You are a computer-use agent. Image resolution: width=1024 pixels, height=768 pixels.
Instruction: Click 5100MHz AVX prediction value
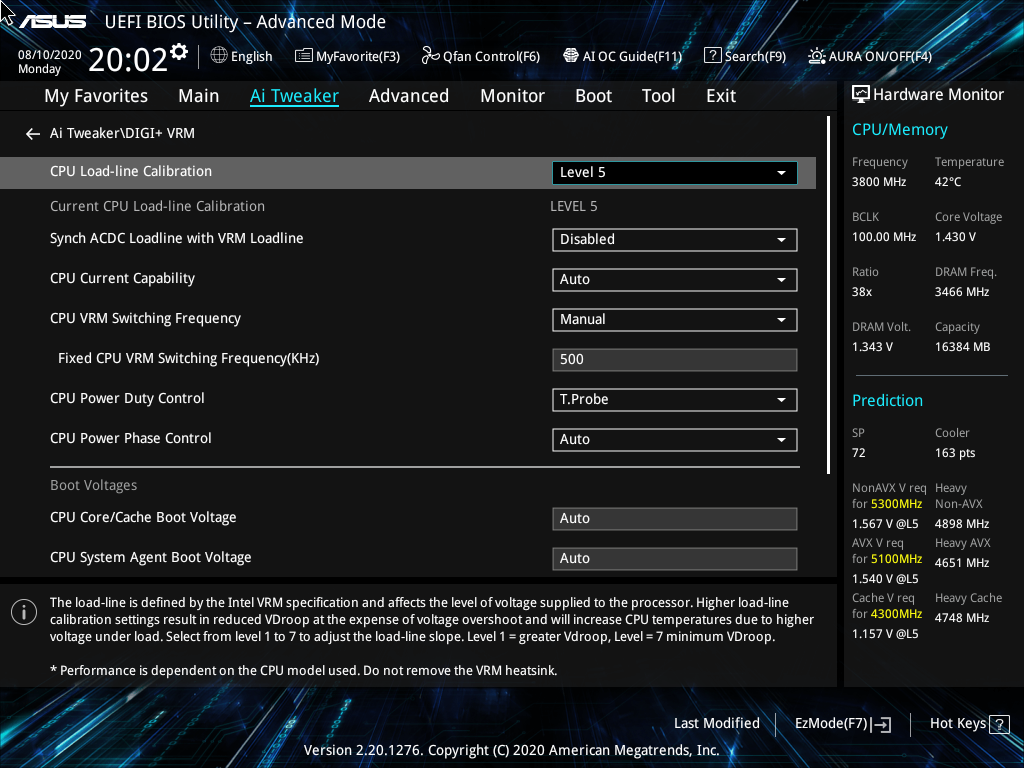(x=896, y=559)
